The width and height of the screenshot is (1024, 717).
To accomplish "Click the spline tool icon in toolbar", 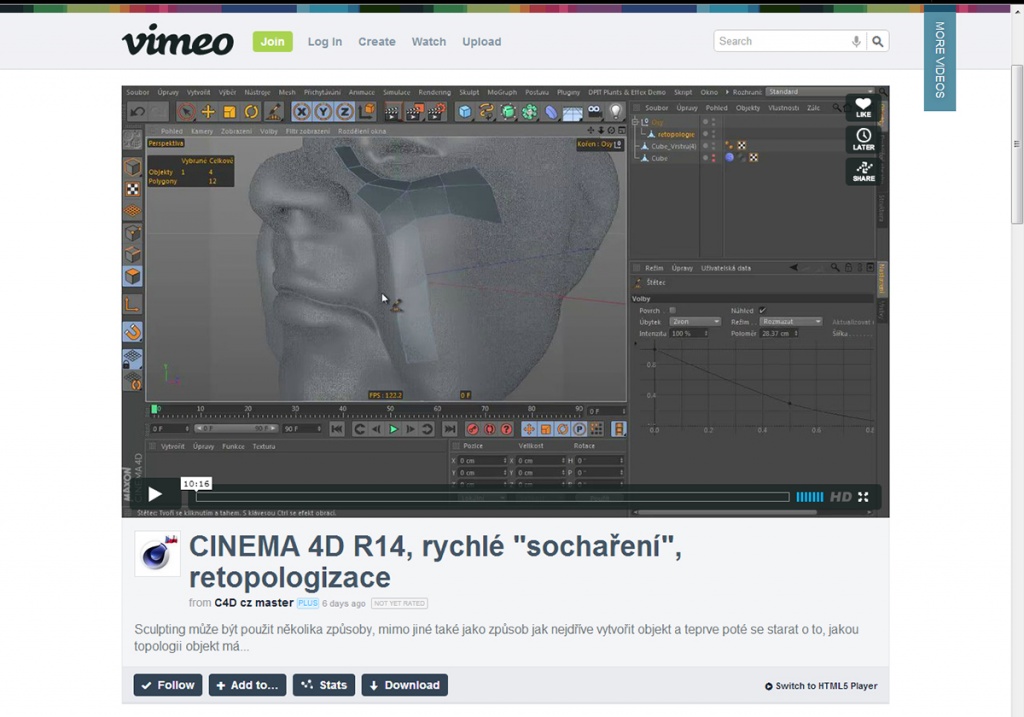I will (486, 112).
